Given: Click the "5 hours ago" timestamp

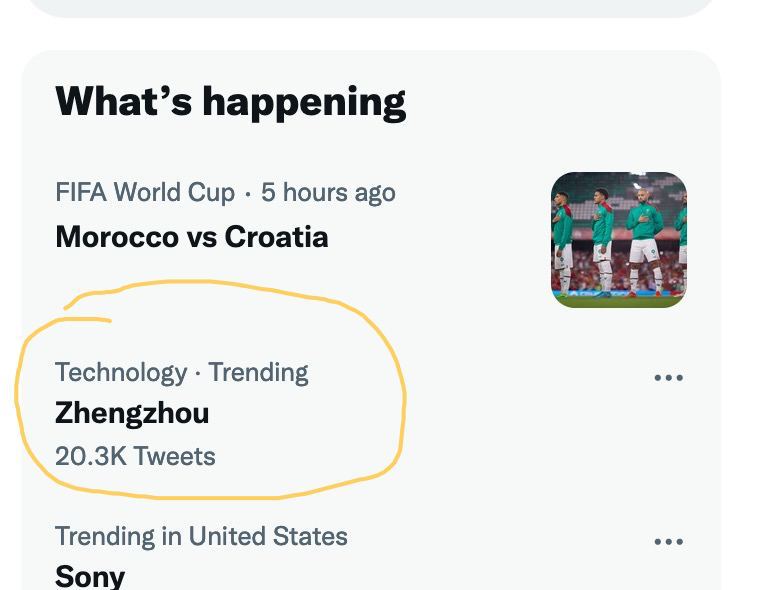Looking at the screenshot, I should 328,192.
